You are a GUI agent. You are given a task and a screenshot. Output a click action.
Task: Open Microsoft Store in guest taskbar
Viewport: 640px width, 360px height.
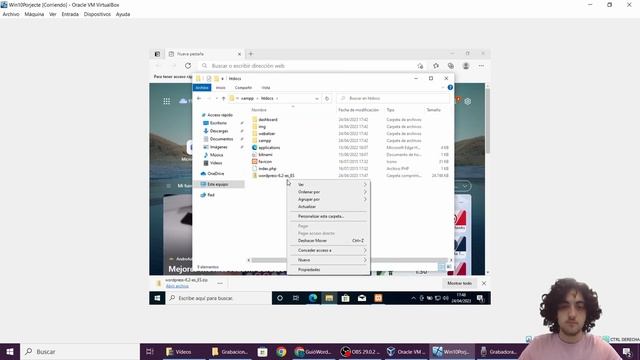[x=345, y=298]
